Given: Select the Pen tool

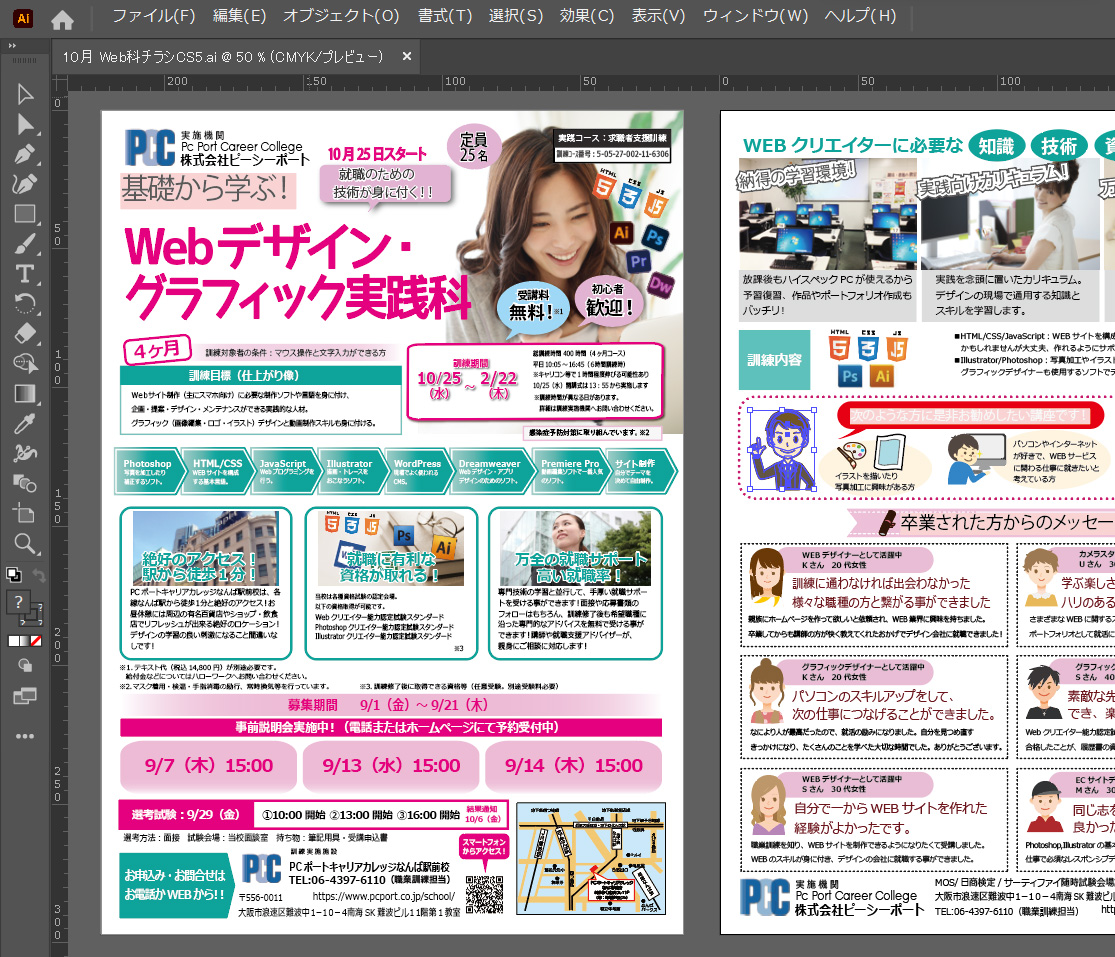Looking at the screenshot, I should (25, 154).
